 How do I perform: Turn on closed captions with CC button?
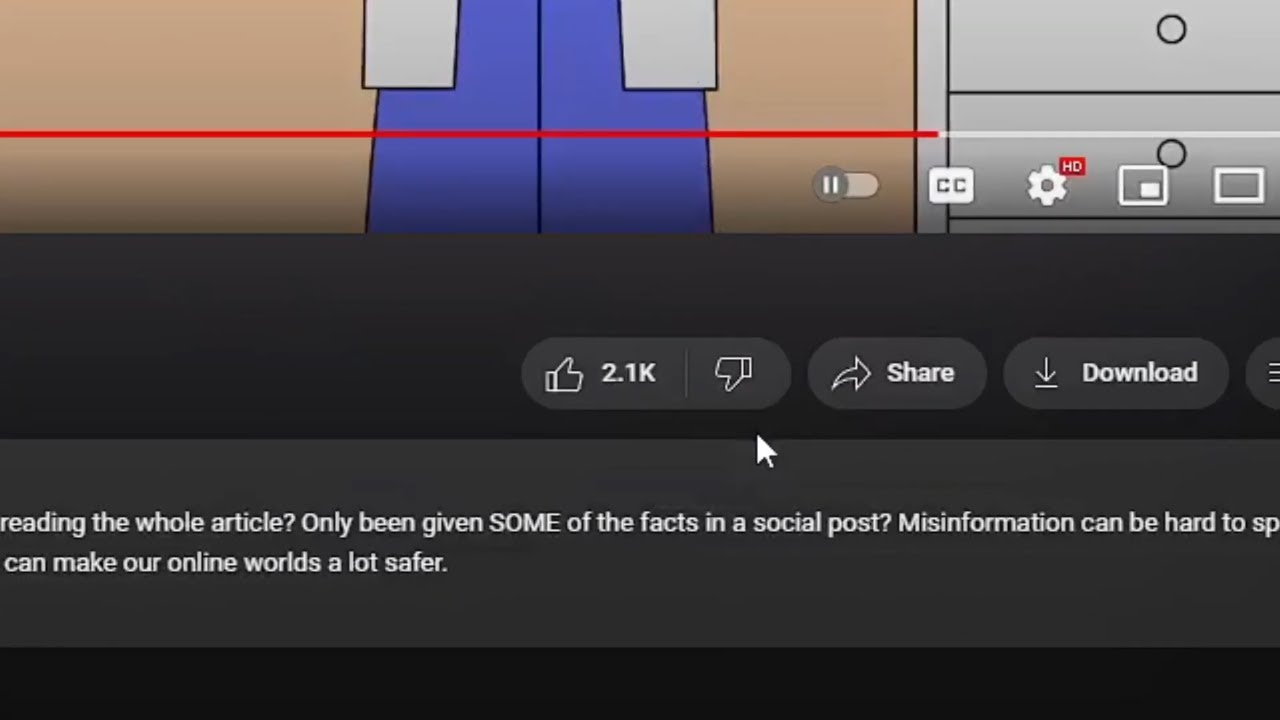coord(951,185)
